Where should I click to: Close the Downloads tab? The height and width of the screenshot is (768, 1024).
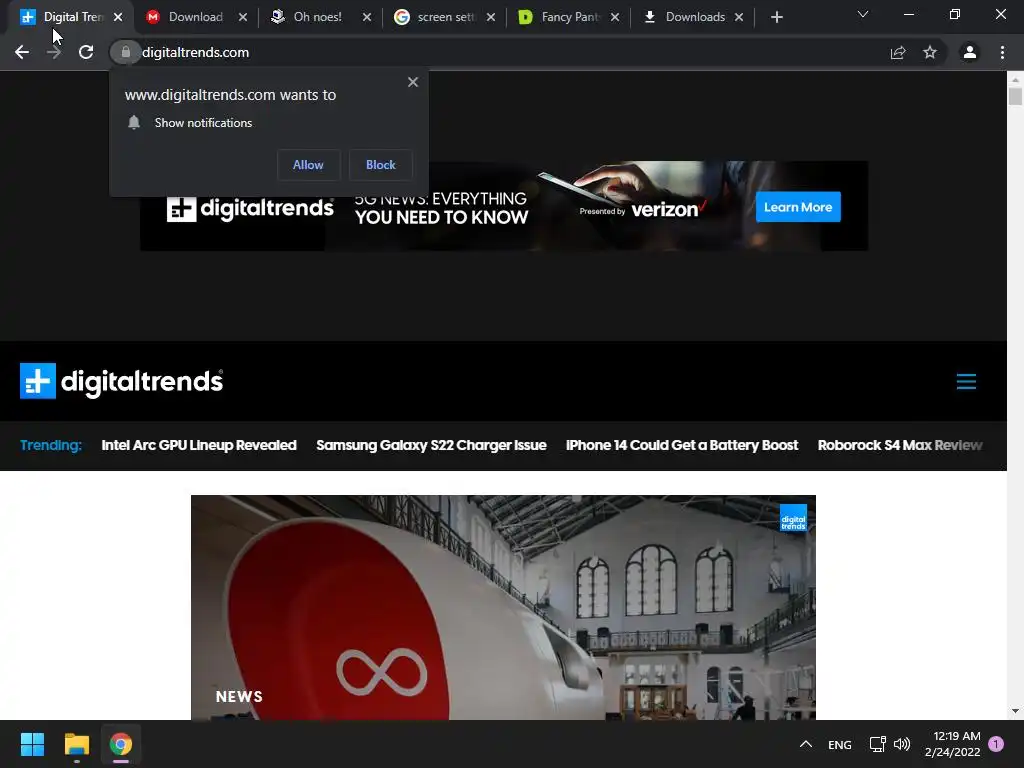tap(739, 17)
